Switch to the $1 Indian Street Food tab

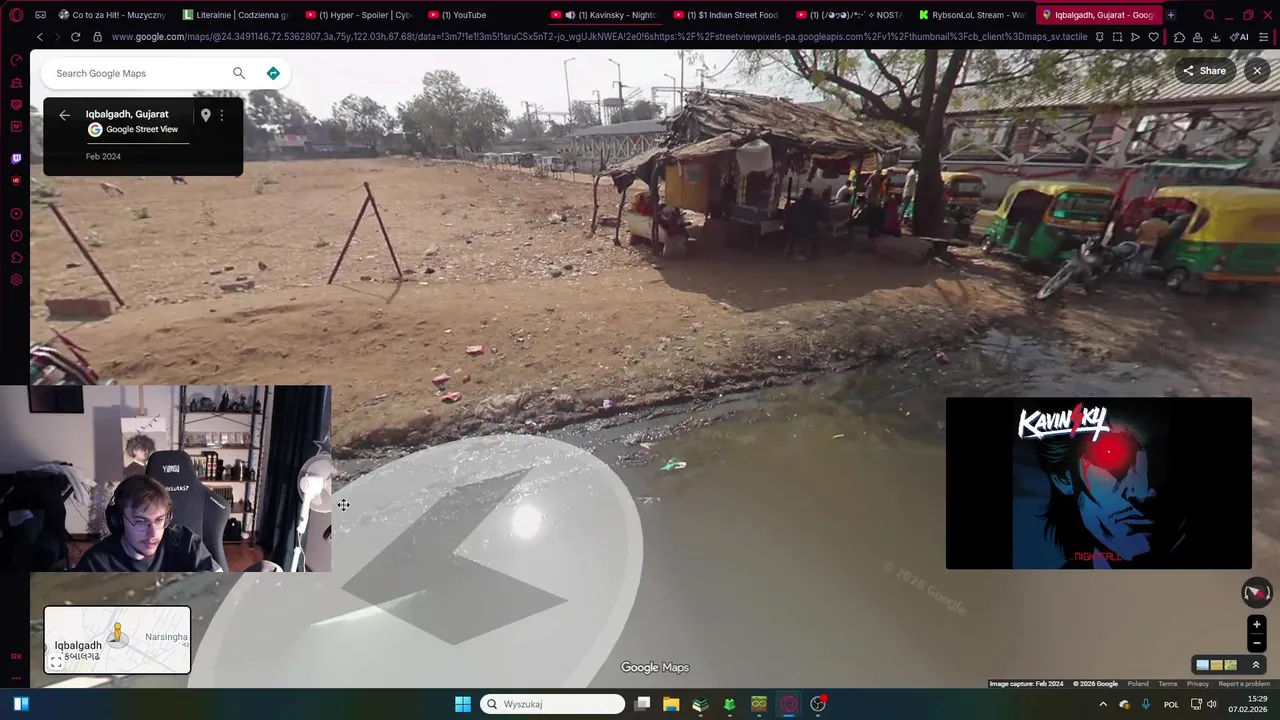coord(728,15)
